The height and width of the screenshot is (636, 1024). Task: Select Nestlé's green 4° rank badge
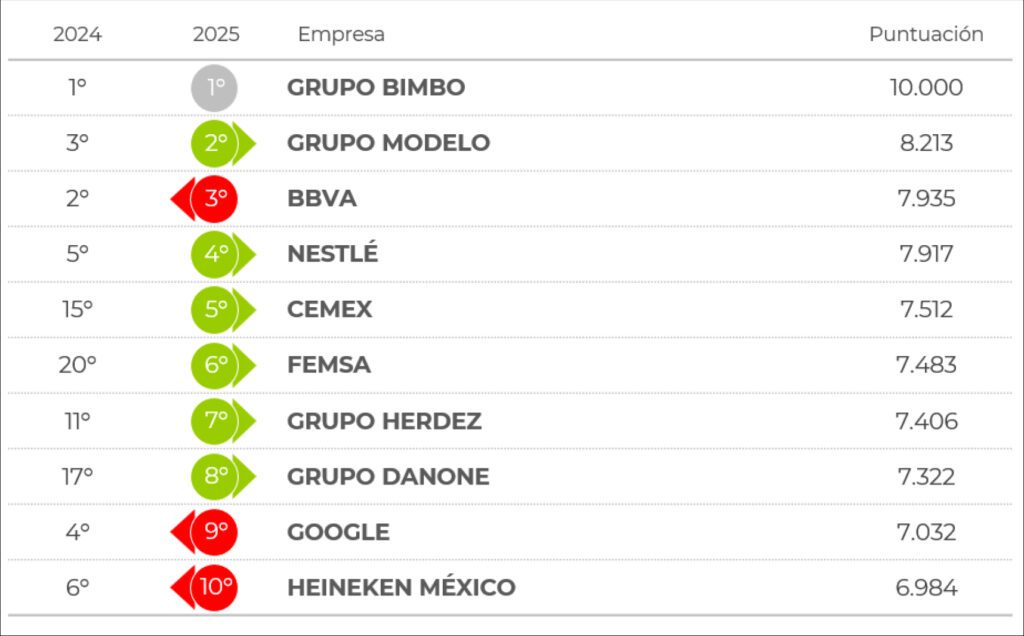coord(217,254)
